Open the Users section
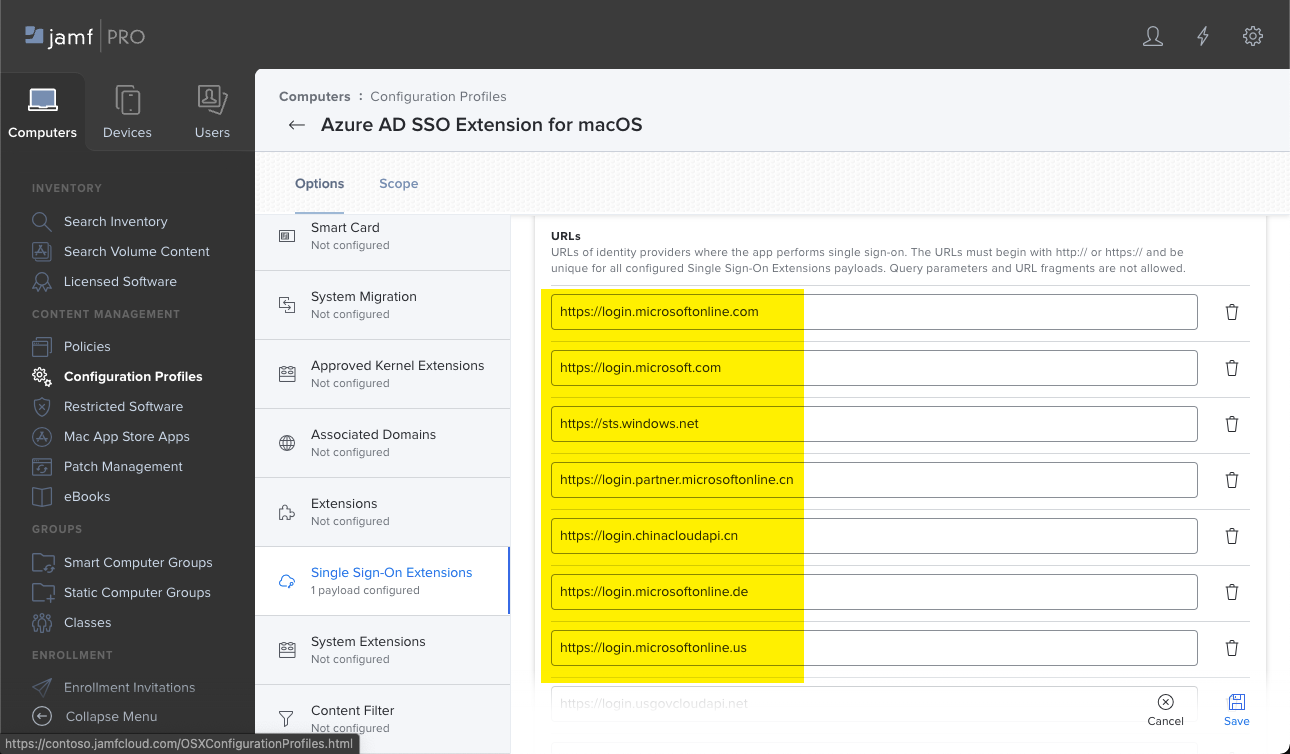Image resolution: width=1290 pixels, height=754 pixels. 212,110
